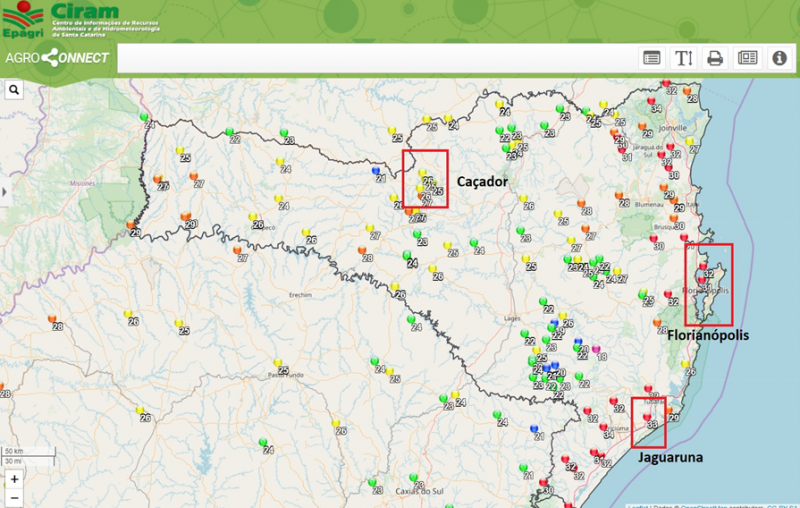Change text size with the T icon
Viewport: 800px width, 508px height.
coord(683,58)
